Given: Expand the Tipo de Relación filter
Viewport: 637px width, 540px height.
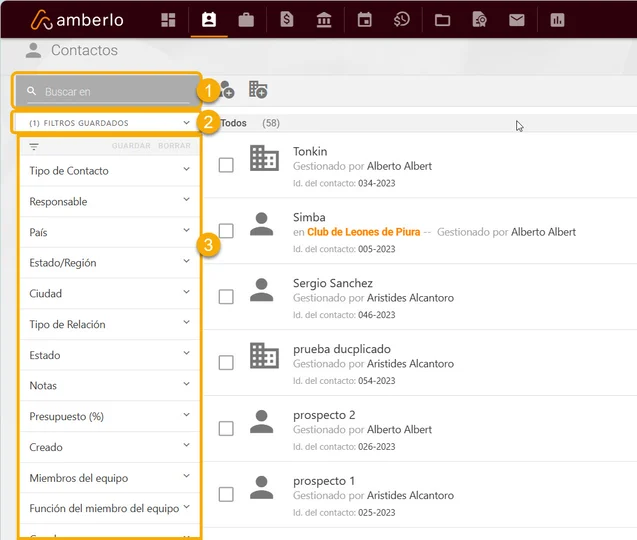Looking at the screenshot, I should (x=110, y=324).
